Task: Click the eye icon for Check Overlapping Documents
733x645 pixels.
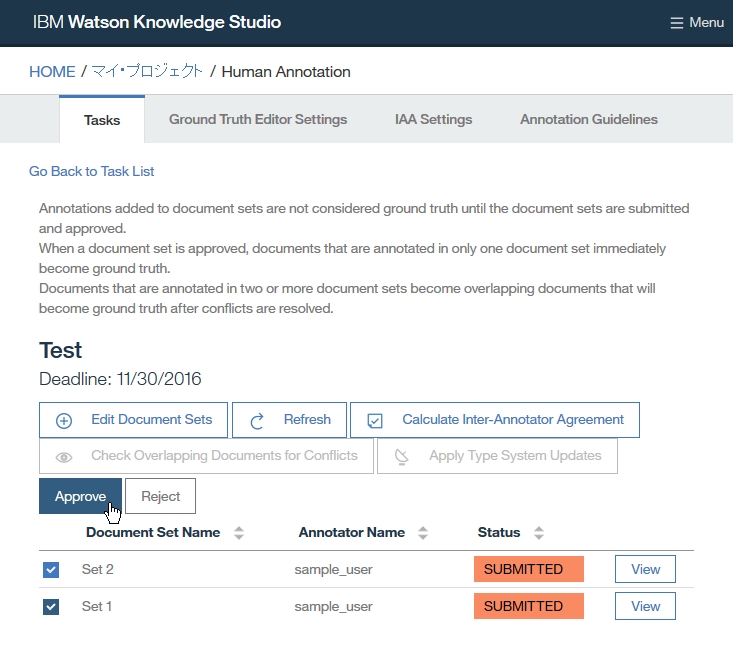Action: tap(64, 457)
